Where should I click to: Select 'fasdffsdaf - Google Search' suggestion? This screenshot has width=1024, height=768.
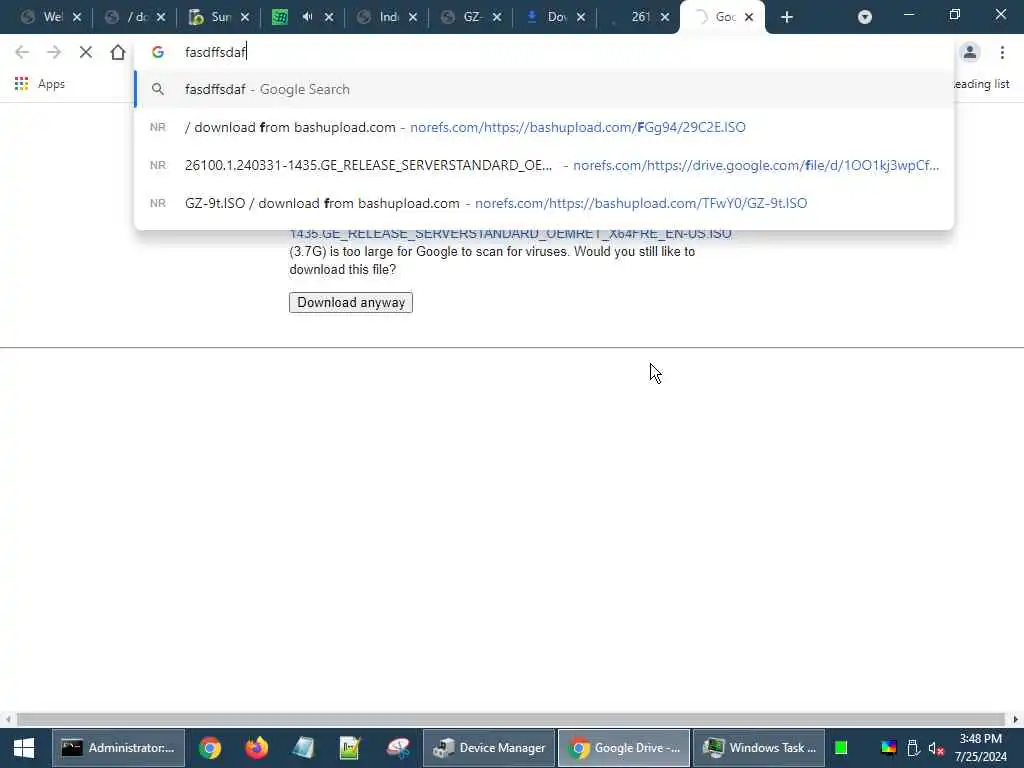(x=543, y=89)
